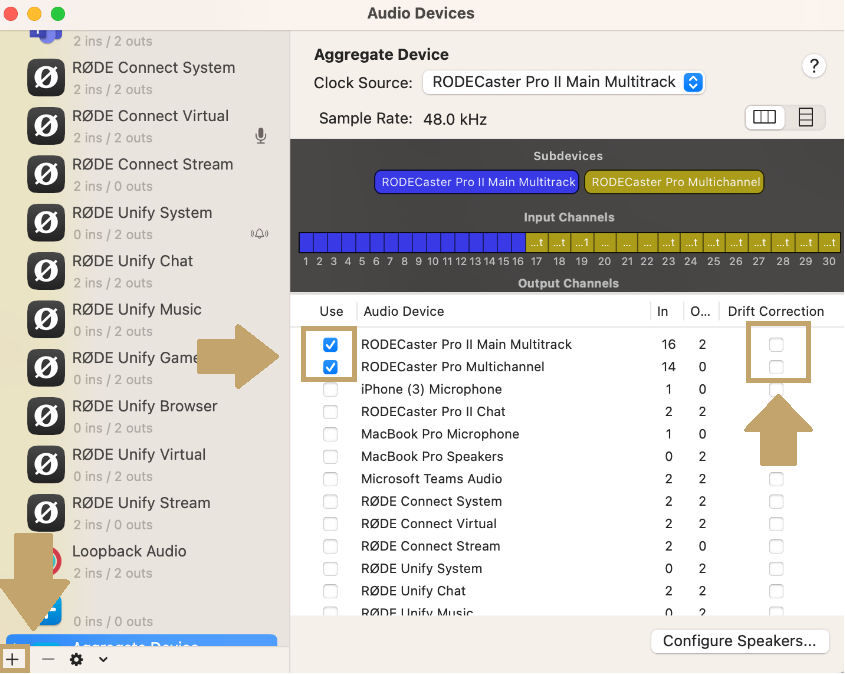The height and width of the screenshot is (674, 845).
Task: Enable Drift Correction for RODECaster Pro II Main Multitrack
Action: coord(776,345)
